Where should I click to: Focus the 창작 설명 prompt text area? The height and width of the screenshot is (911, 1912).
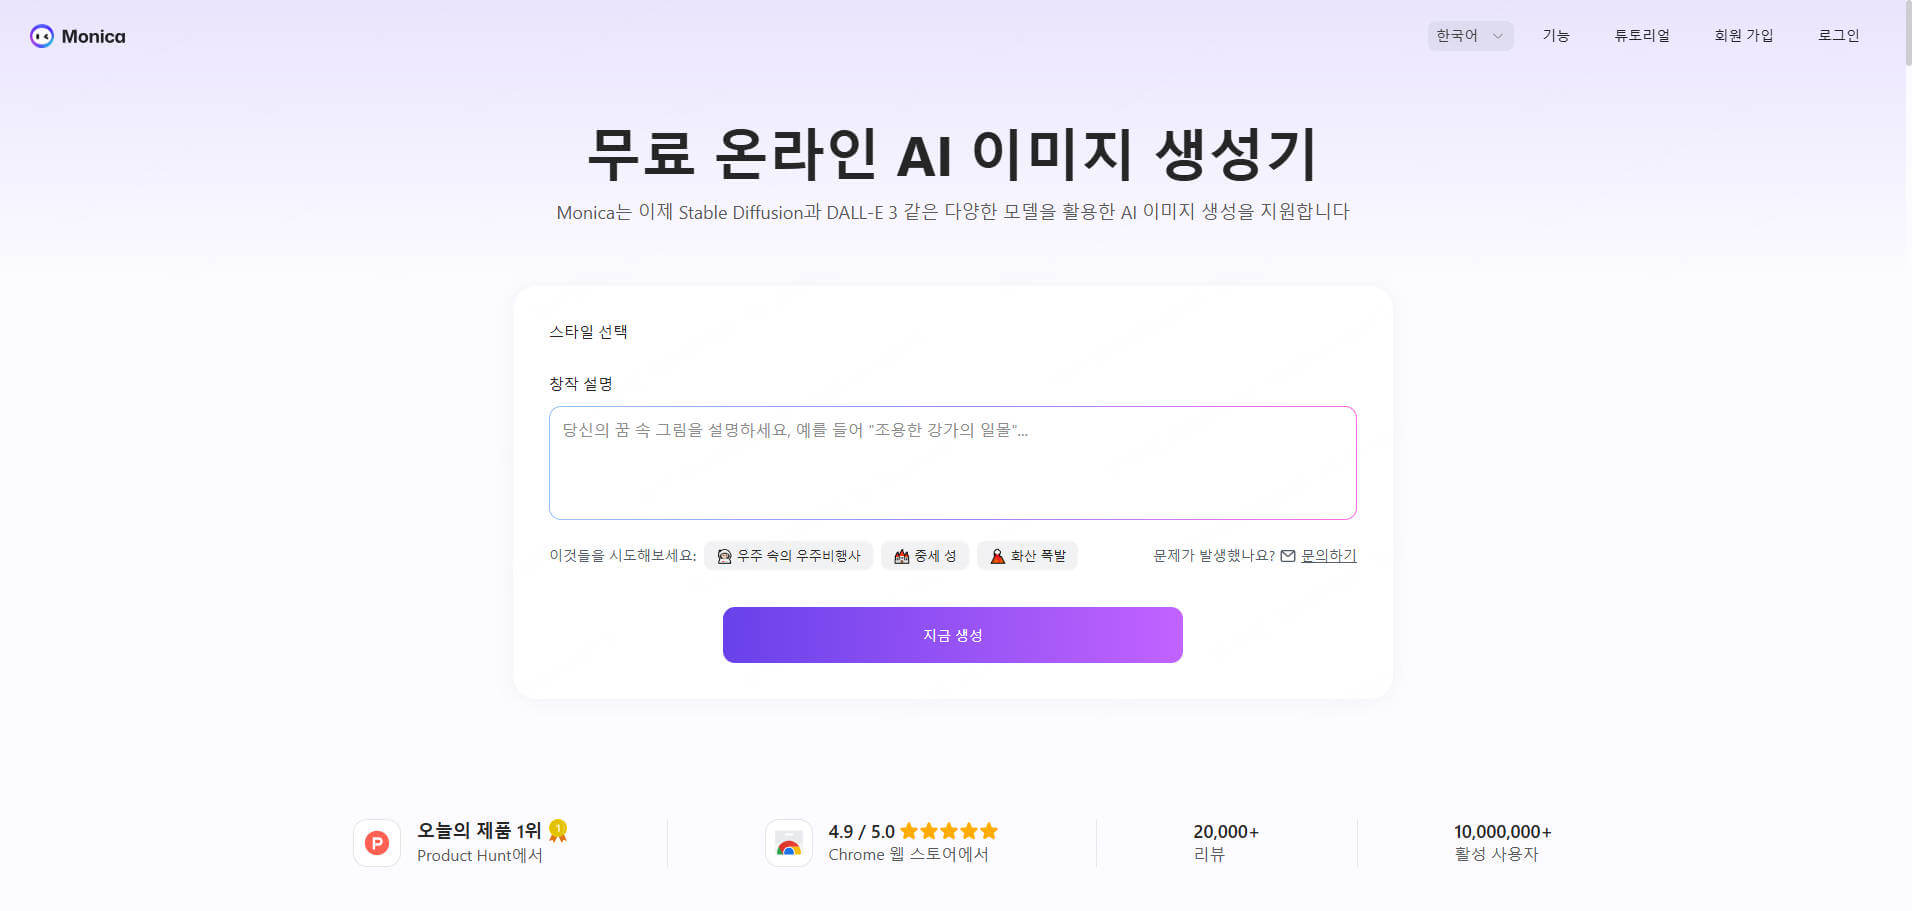click(x=953, y=463)
